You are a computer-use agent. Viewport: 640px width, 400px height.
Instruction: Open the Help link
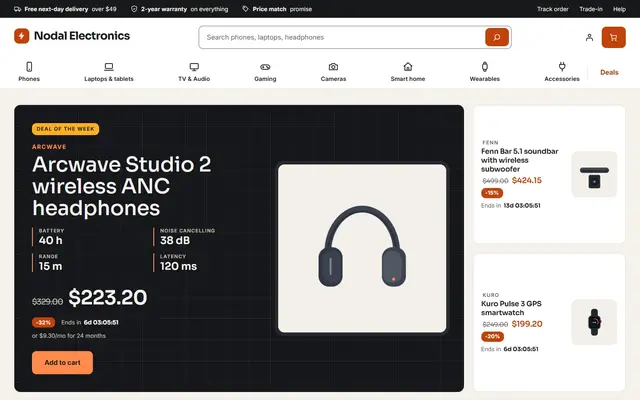click(x=619, y=9)
